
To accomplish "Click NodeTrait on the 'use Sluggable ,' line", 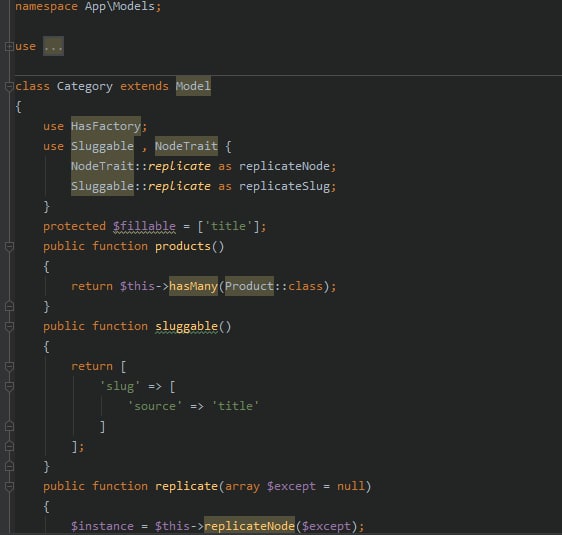I will pos(186,146).
